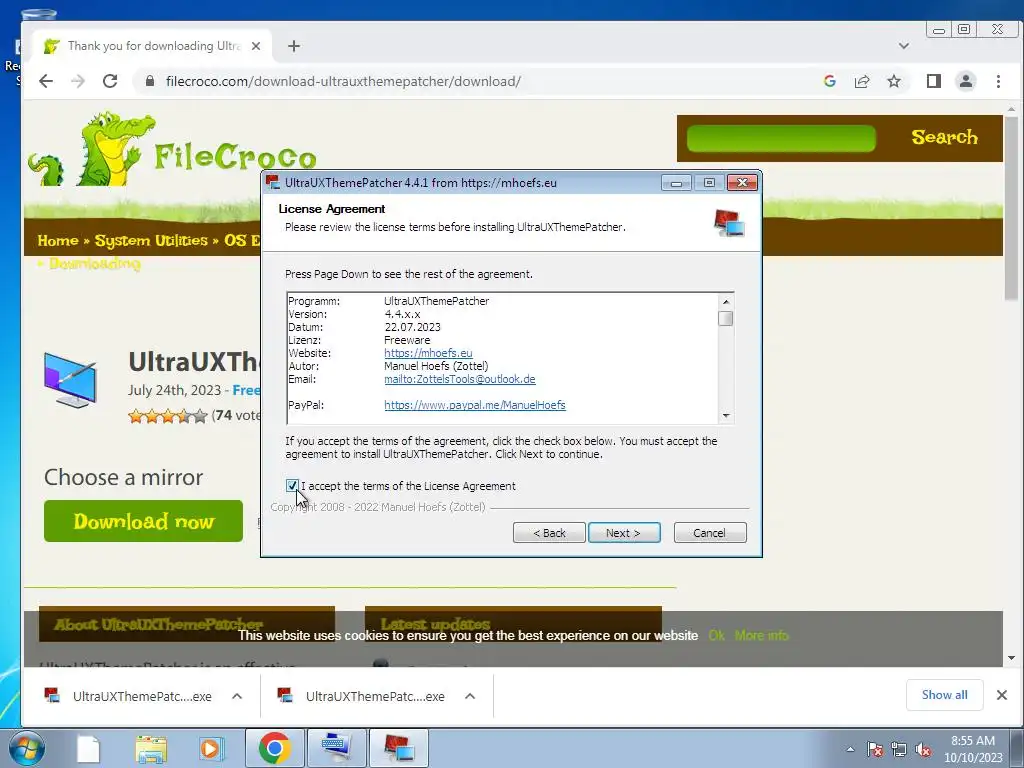Click the Latest updates section header
The image size is (1024, 768).
pos(513,624)
